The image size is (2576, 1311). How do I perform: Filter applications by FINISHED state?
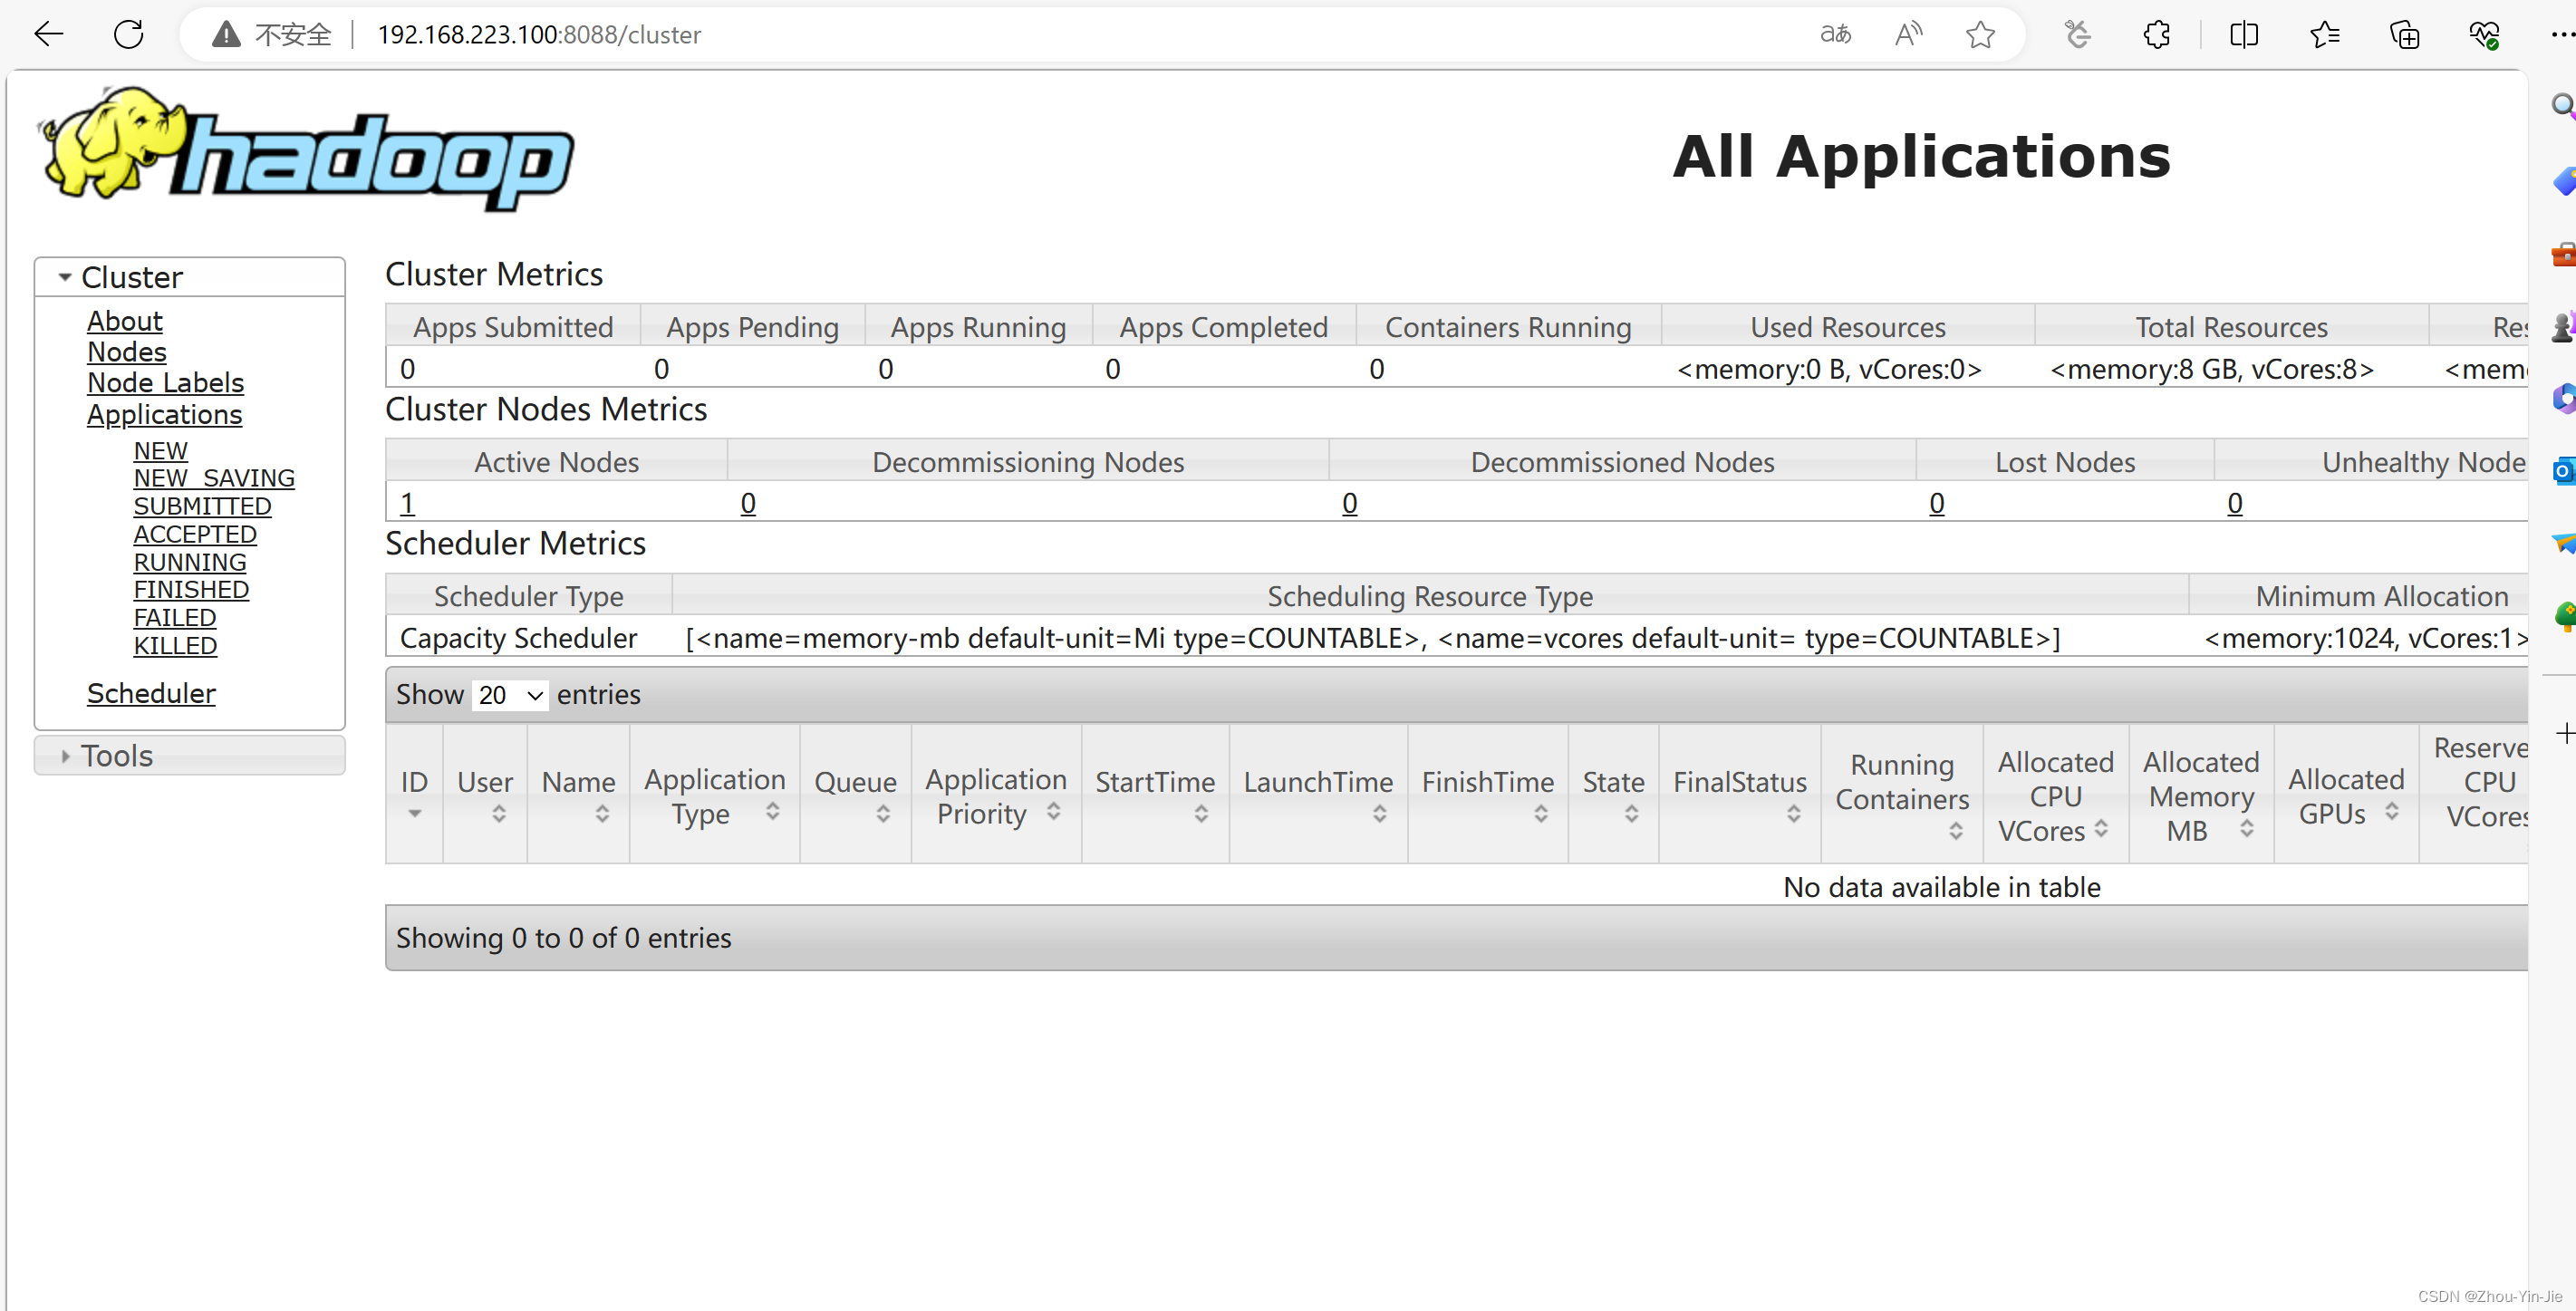point(191,590)
